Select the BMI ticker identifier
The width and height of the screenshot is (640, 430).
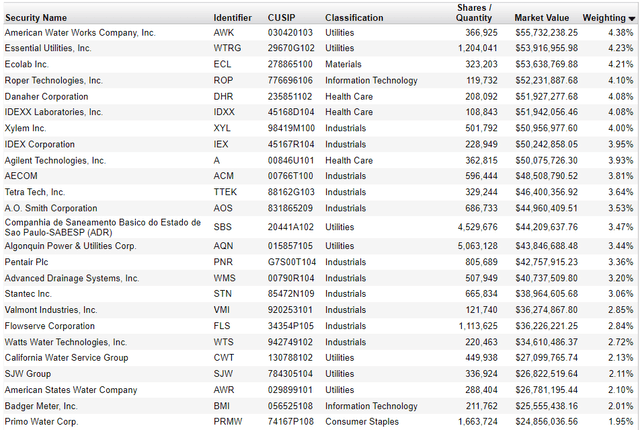[x=222, y=406]
